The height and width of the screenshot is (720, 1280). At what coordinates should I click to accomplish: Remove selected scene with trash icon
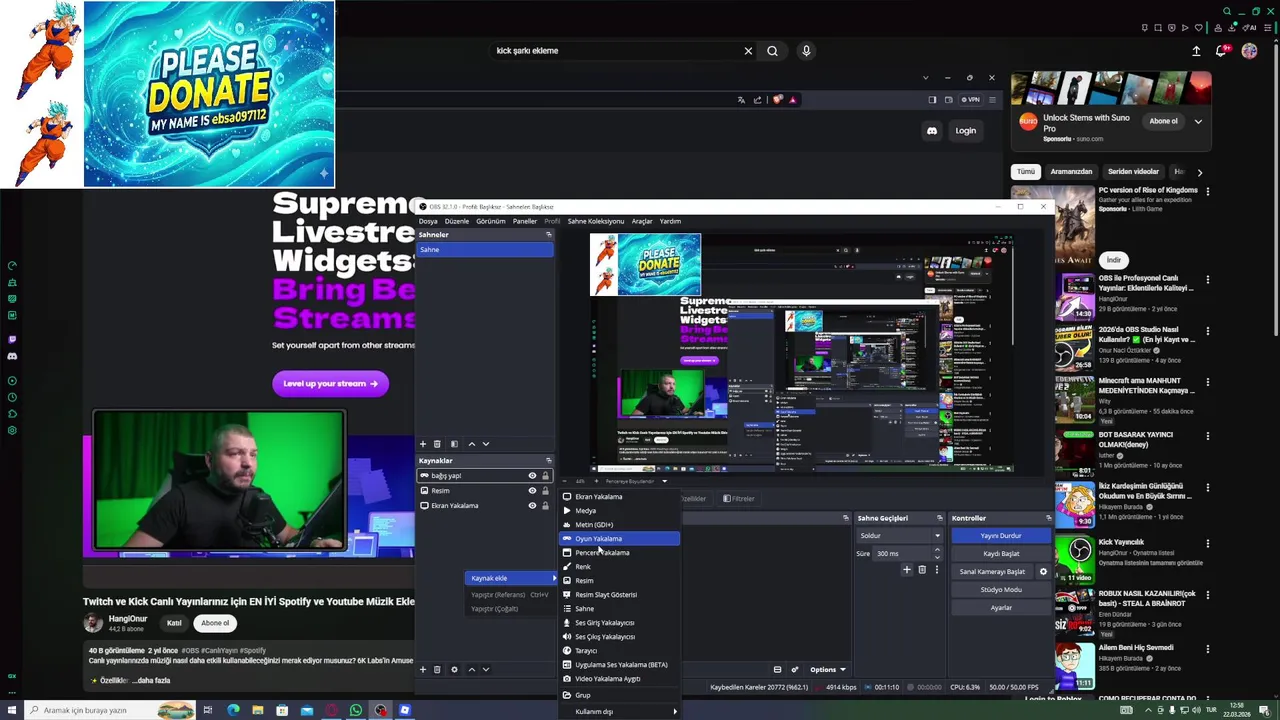click(x=437, y=444)
